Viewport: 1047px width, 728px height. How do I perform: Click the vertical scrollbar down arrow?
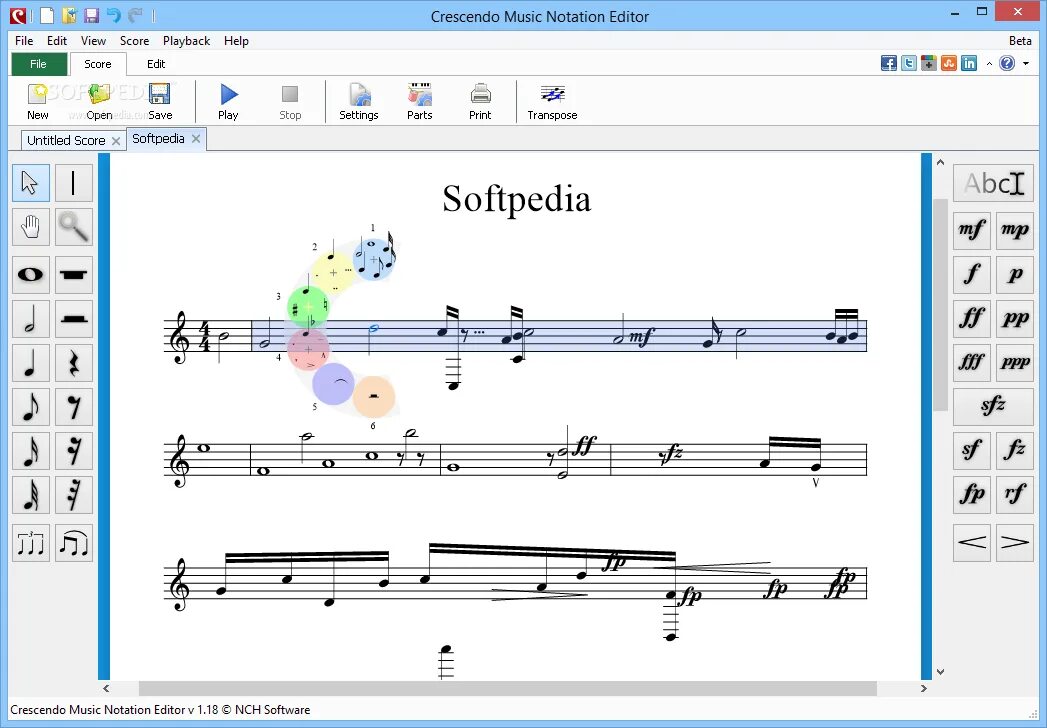pos(940,672)
